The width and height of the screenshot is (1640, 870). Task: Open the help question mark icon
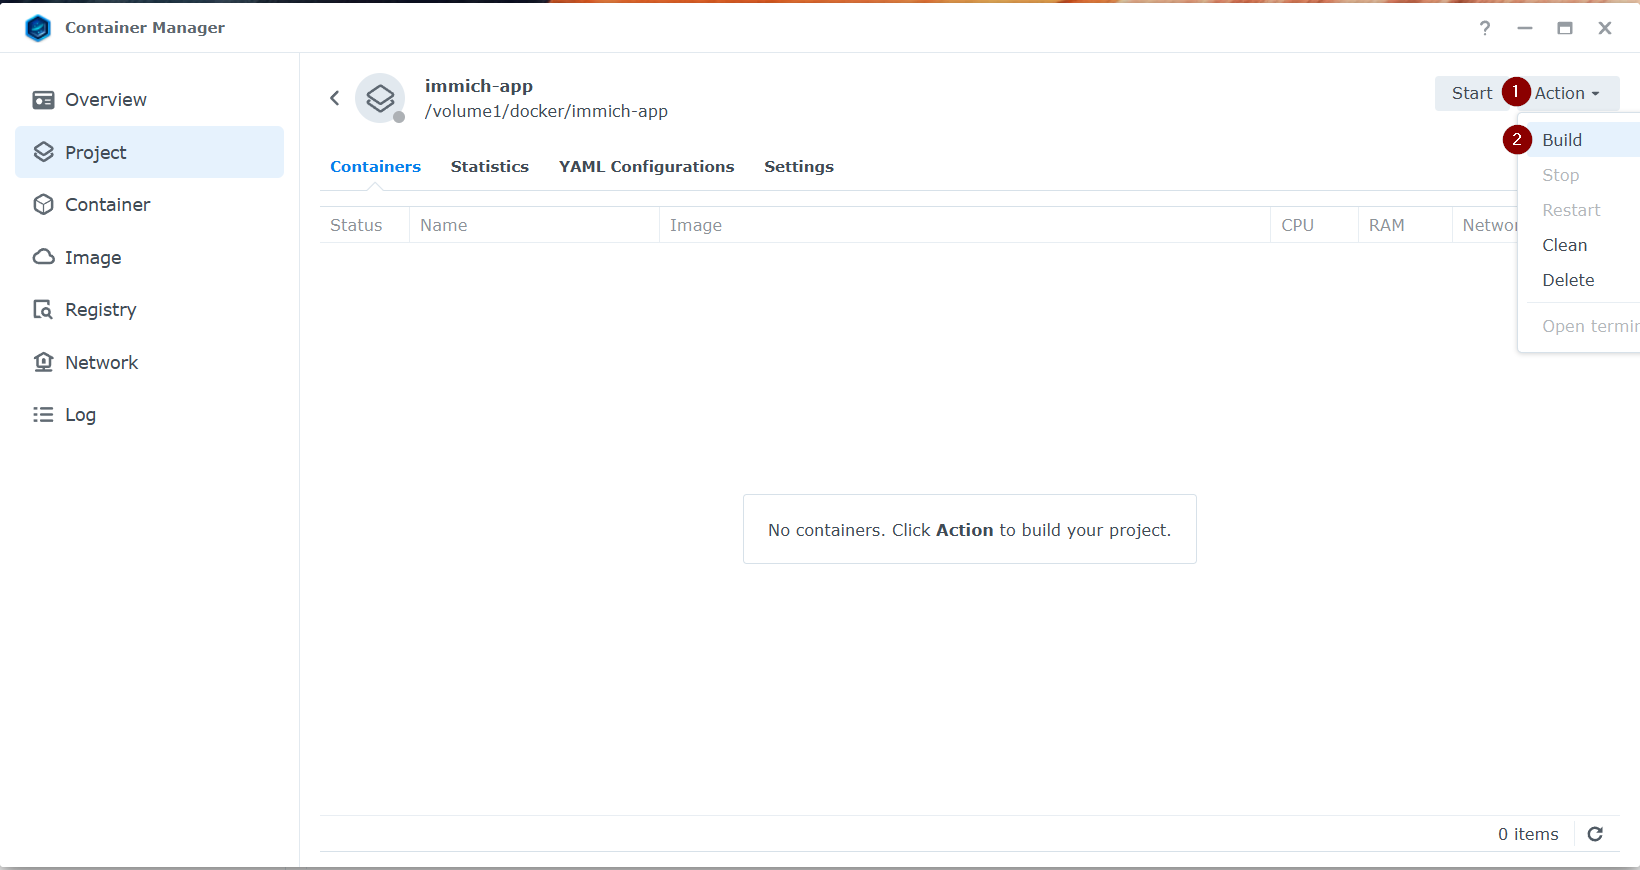[x=1485, y=28]
